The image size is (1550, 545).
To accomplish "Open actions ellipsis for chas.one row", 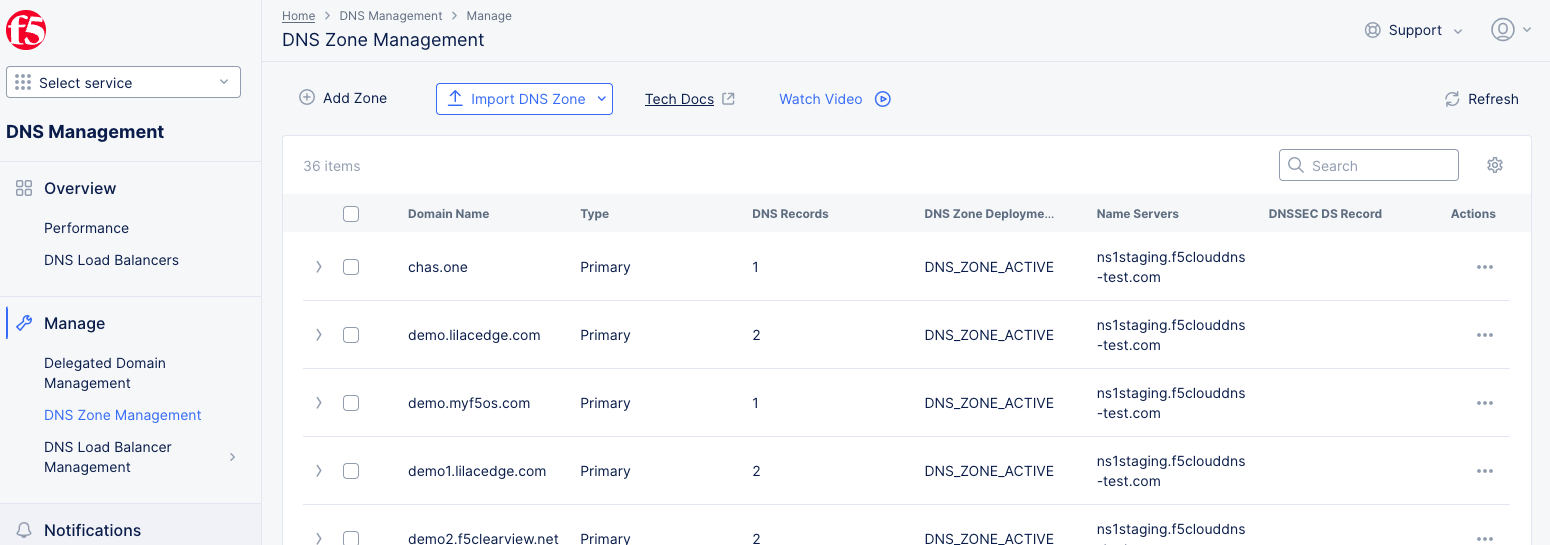I will coord(1484,267).
